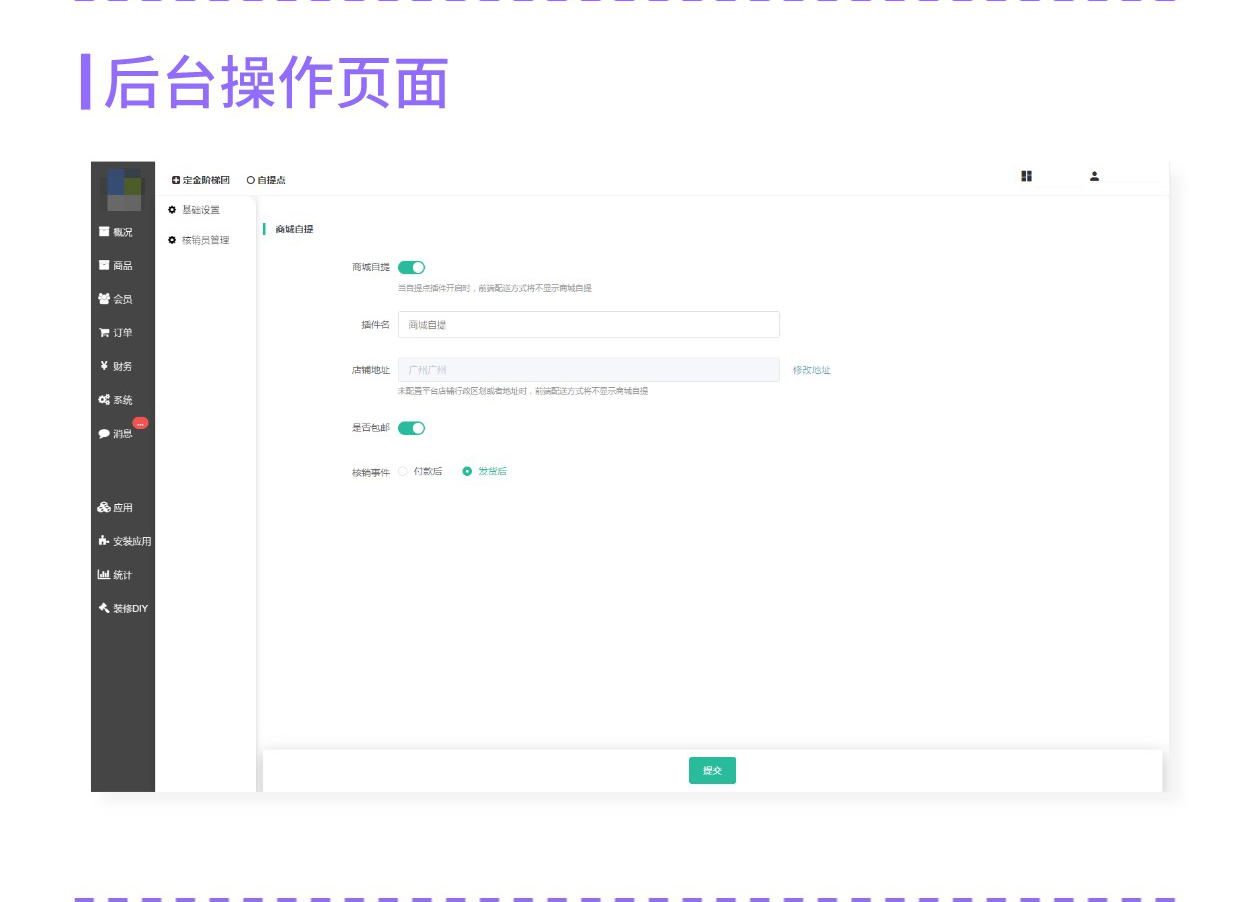Click the user profile icon in header

click(1094, 176)
